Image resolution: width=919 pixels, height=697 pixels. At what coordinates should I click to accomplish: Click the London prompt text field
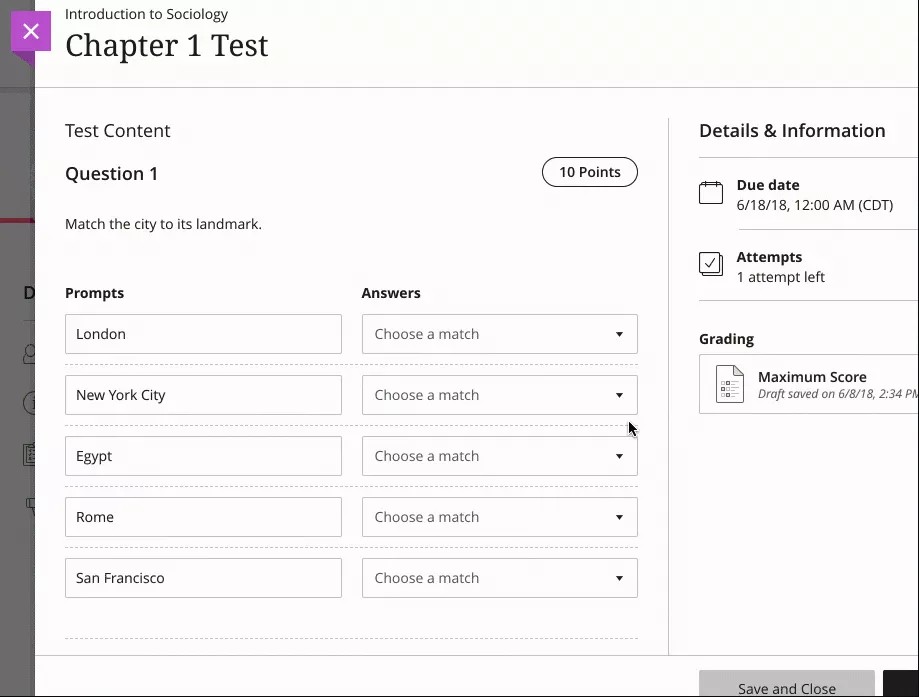pos(203,333)
